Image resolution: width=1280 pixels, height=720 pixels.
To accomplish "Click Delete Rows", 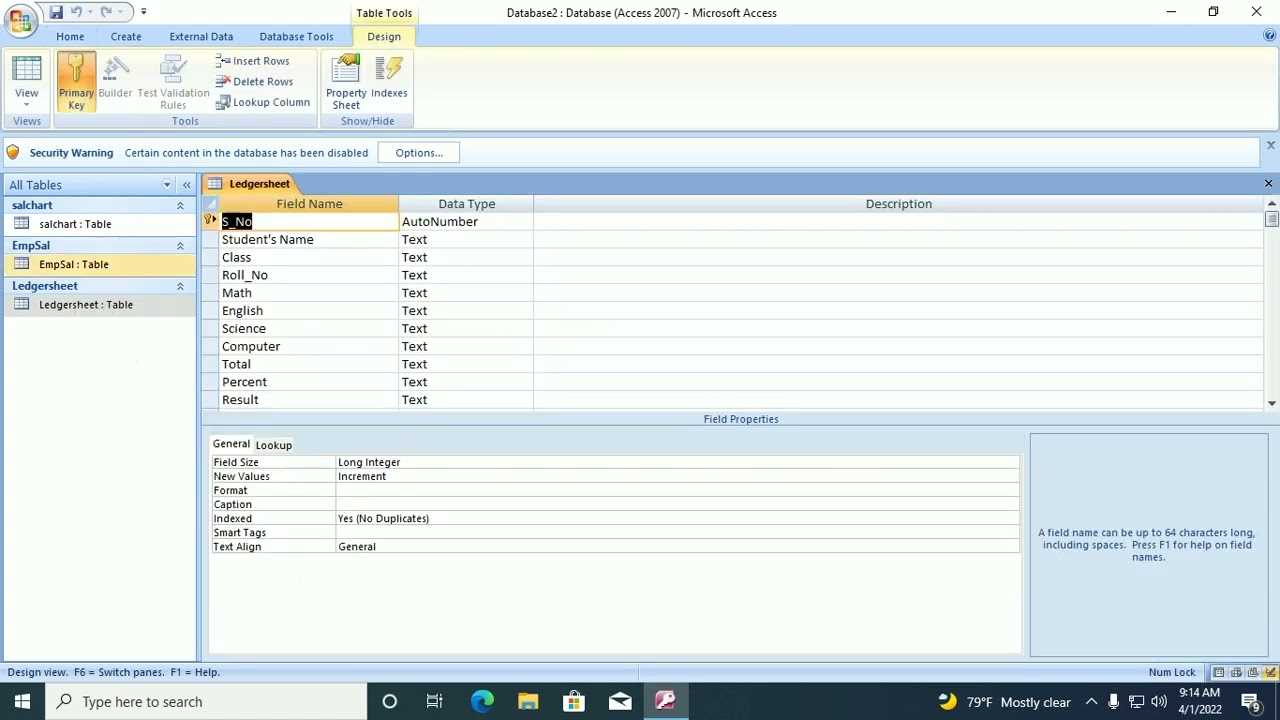I will pyautogui.click(x=254, y=82).
